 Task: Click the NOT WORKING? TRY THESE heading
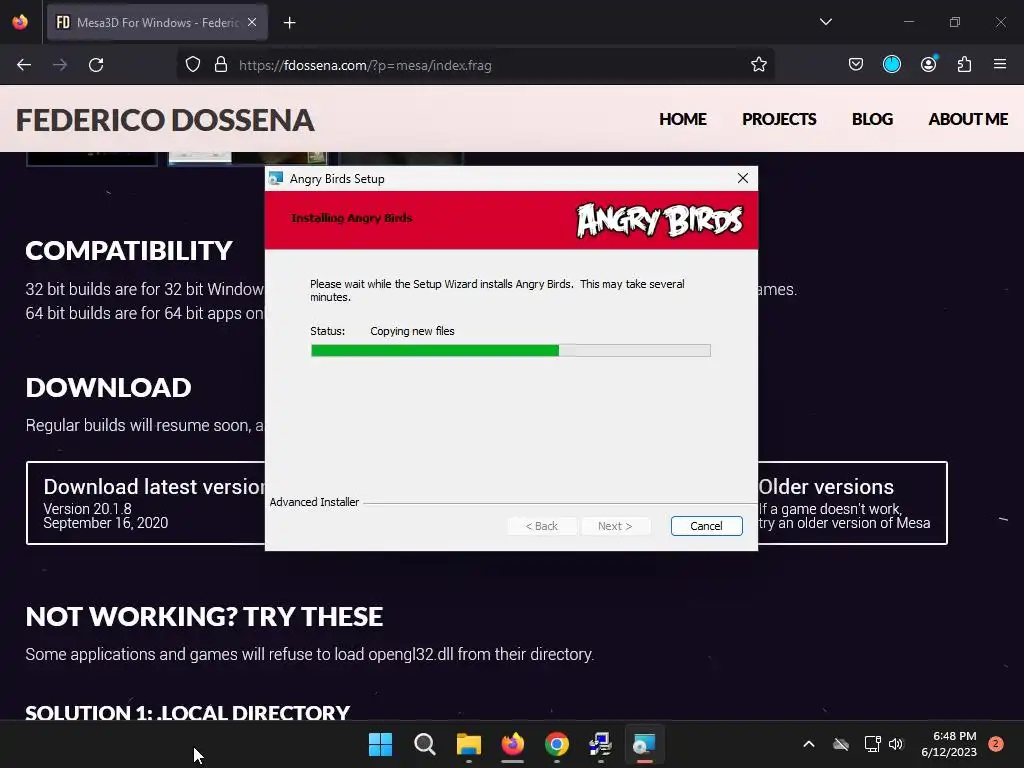pyautogui.click(x=204, y=616)
